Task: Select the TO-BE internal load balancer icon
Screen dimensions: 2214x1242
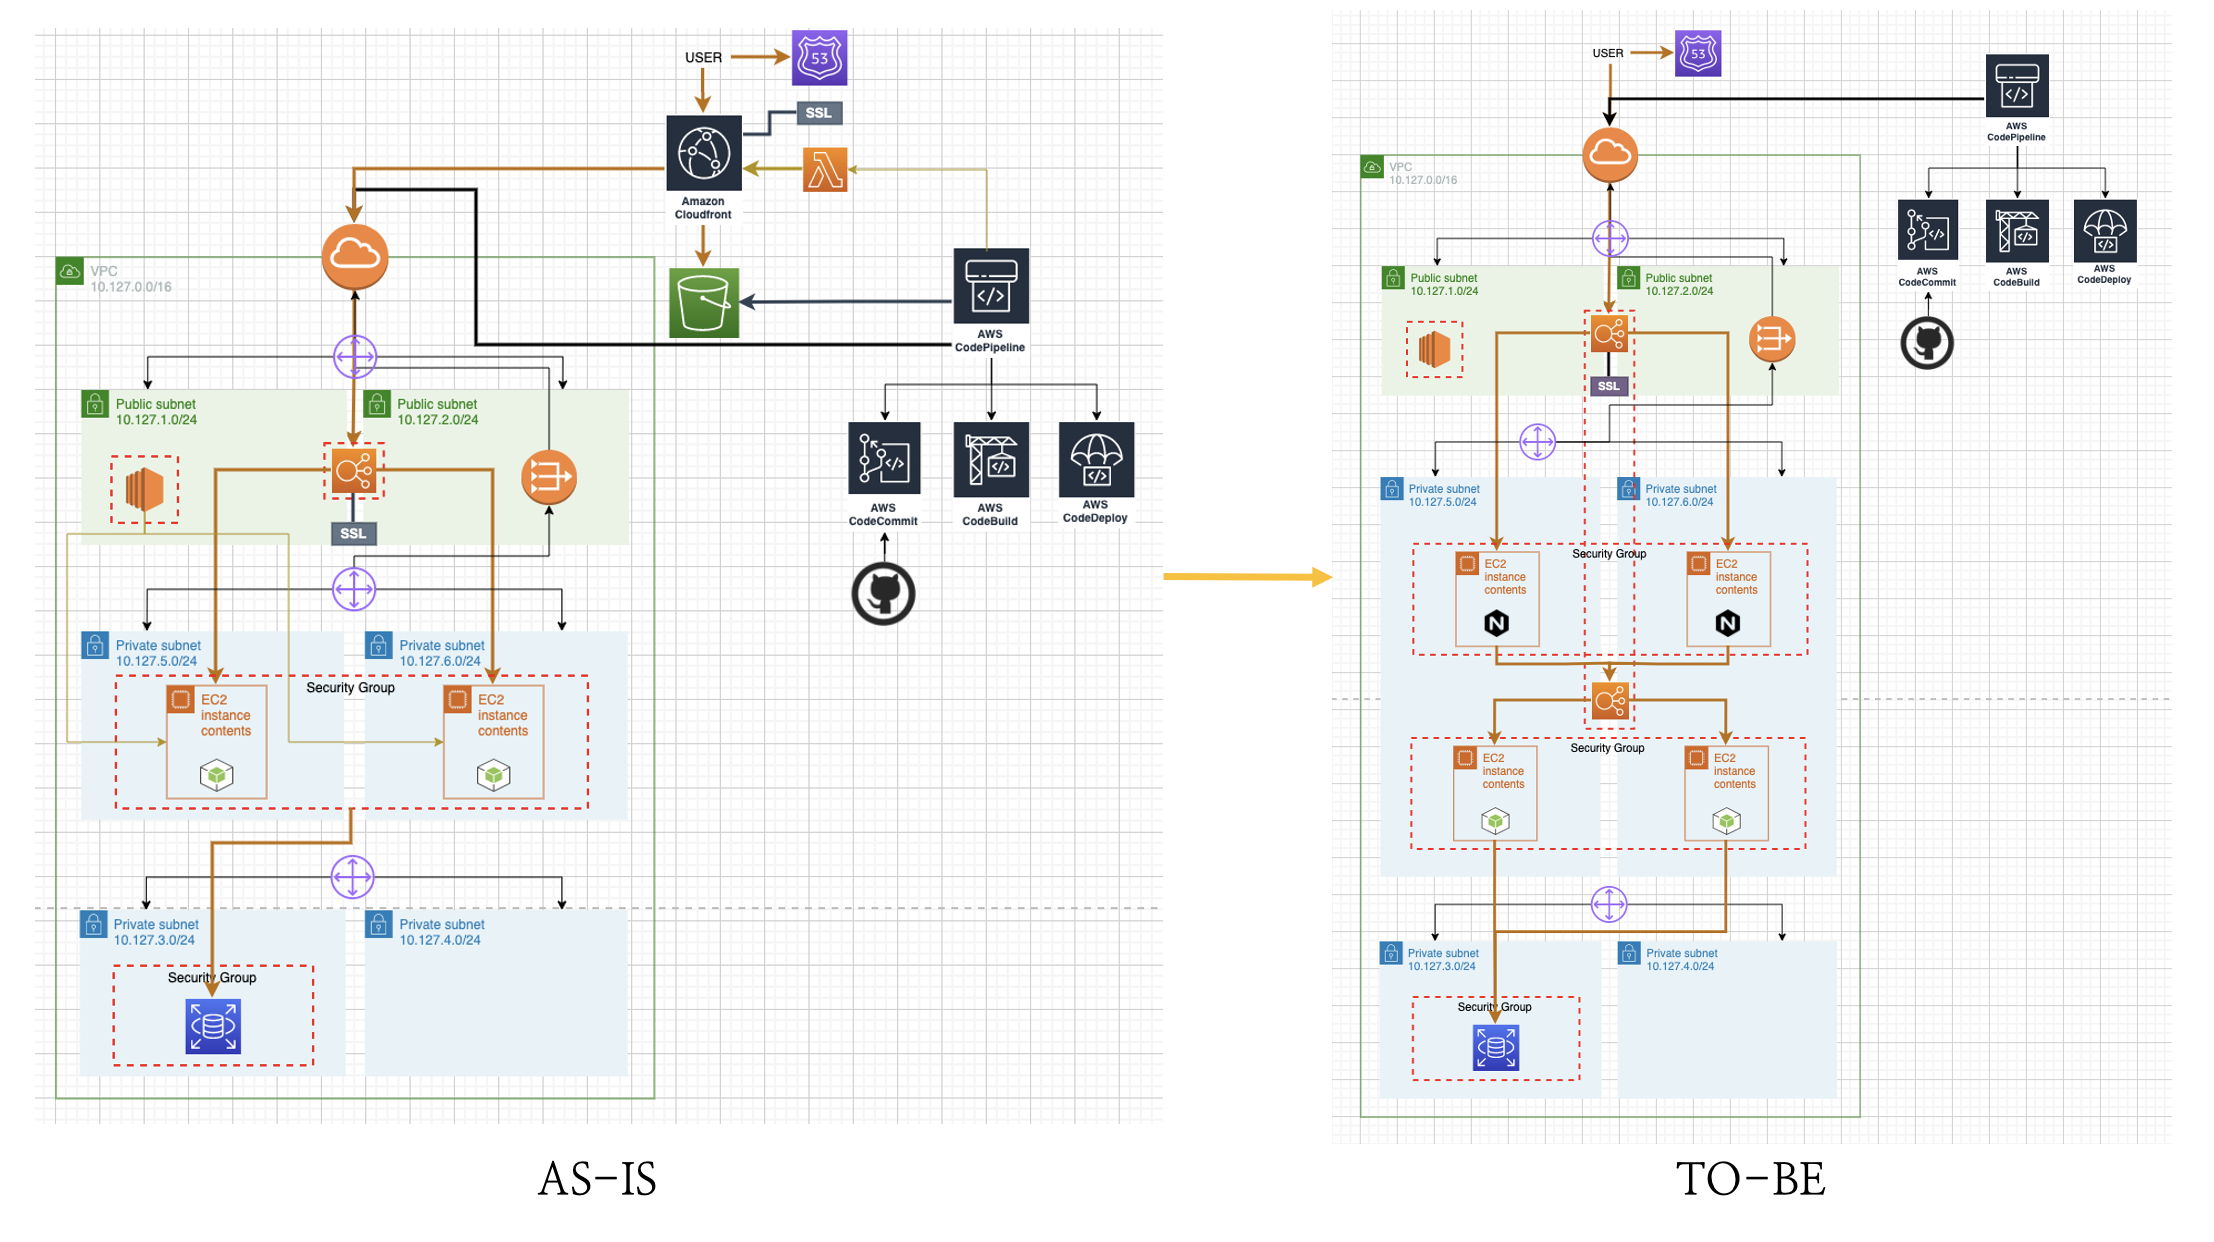Action: (x=1609, y=701)
